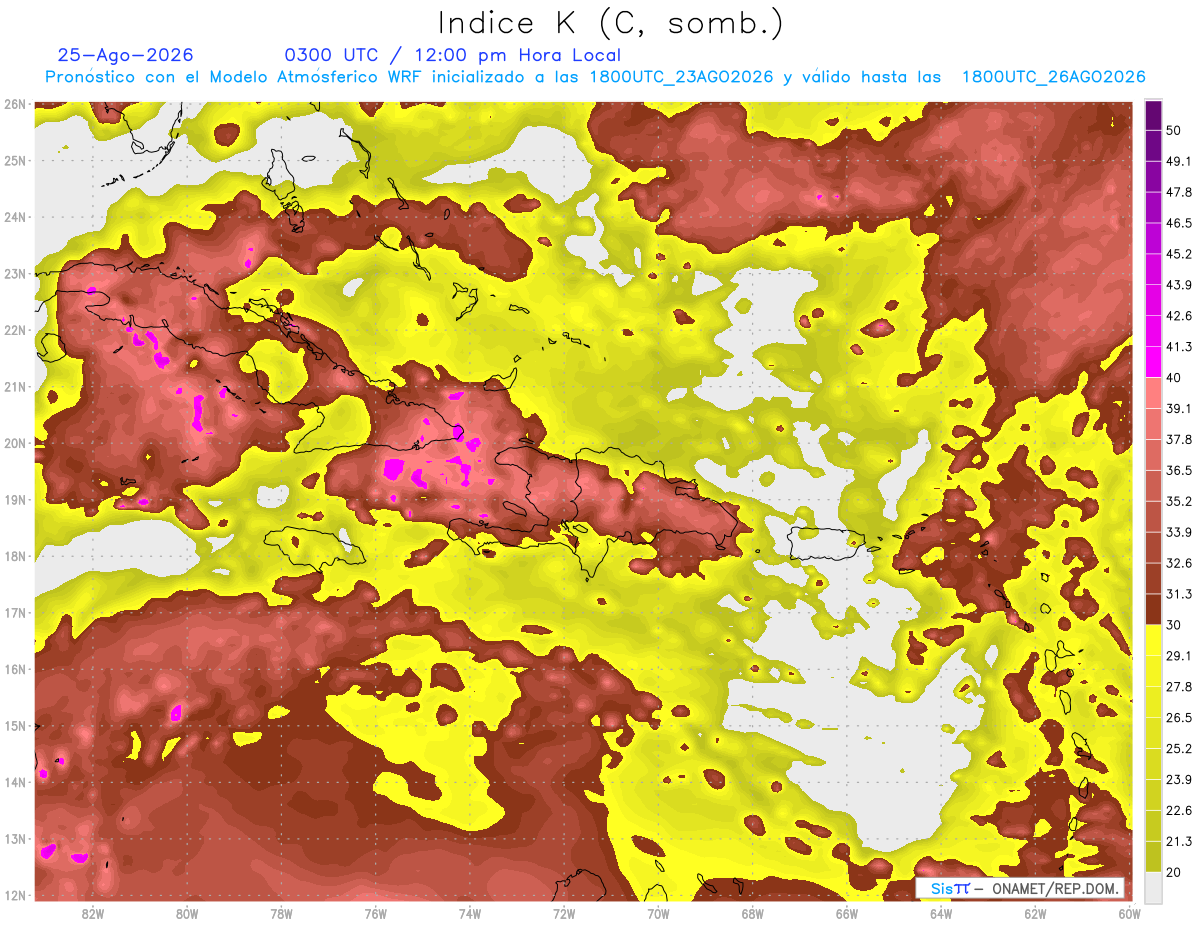The height and width of the screenshot is (927, 1200).
Task: Click the colorbar value '40'
Action: click(1175, 378)
